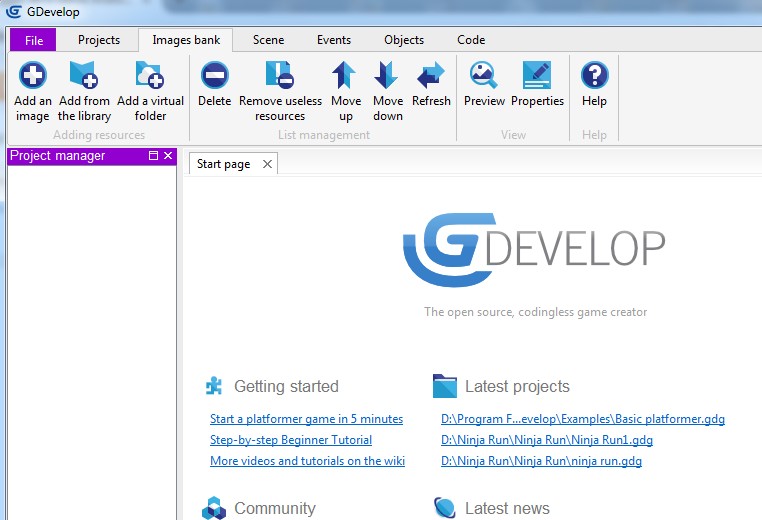The width and height of the screenshot is (762, 520).
Task: Click the Latest news heading
Action: (507, 508)
